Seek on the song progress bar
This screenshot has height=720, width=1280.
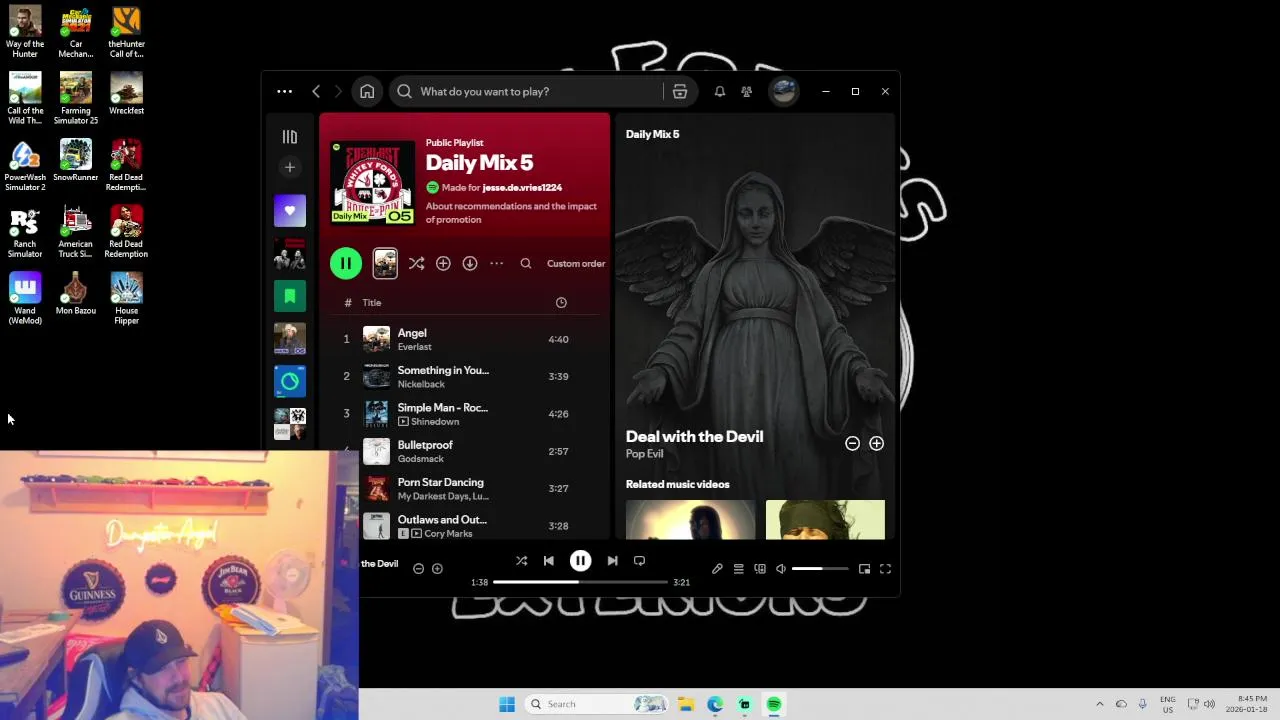click(580, 582)
